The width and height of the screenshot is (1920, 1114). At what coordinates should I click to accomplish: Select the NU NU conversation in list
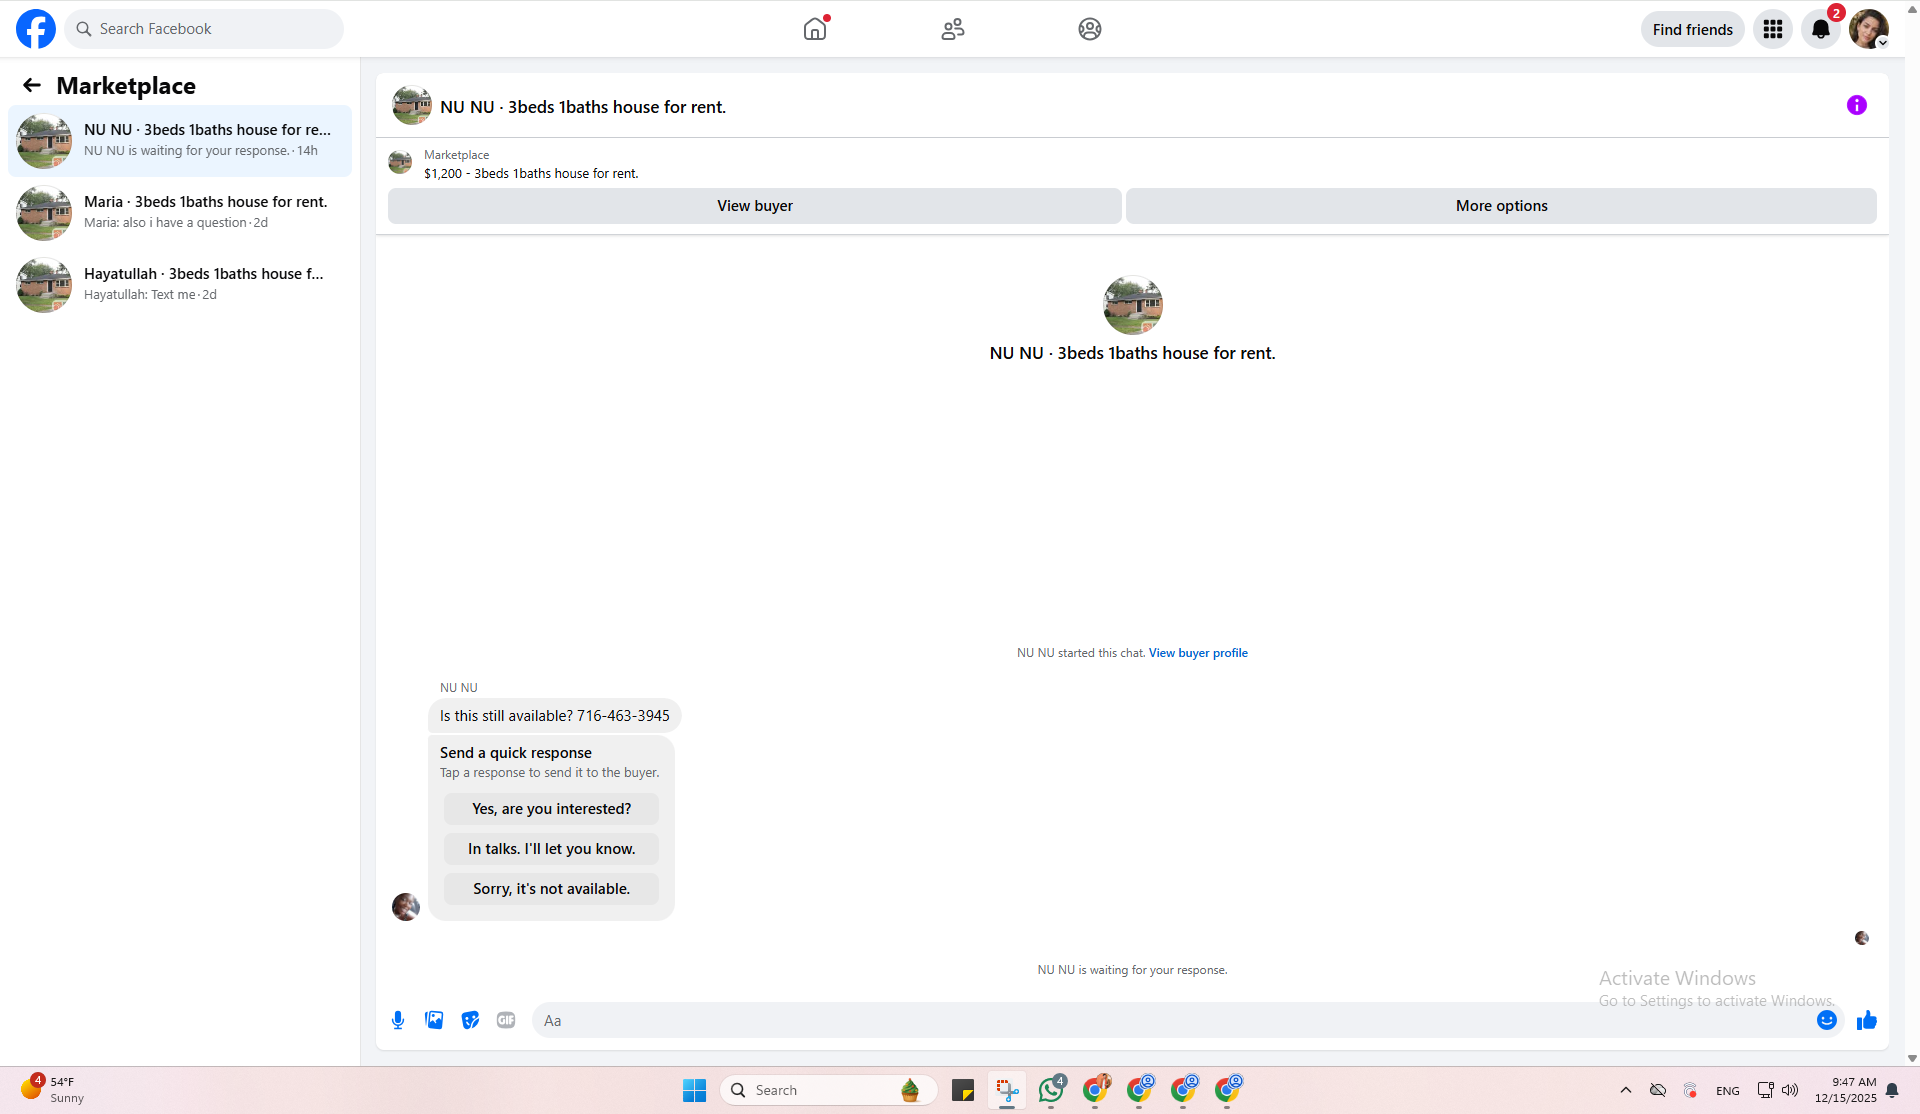coord(180,141)
